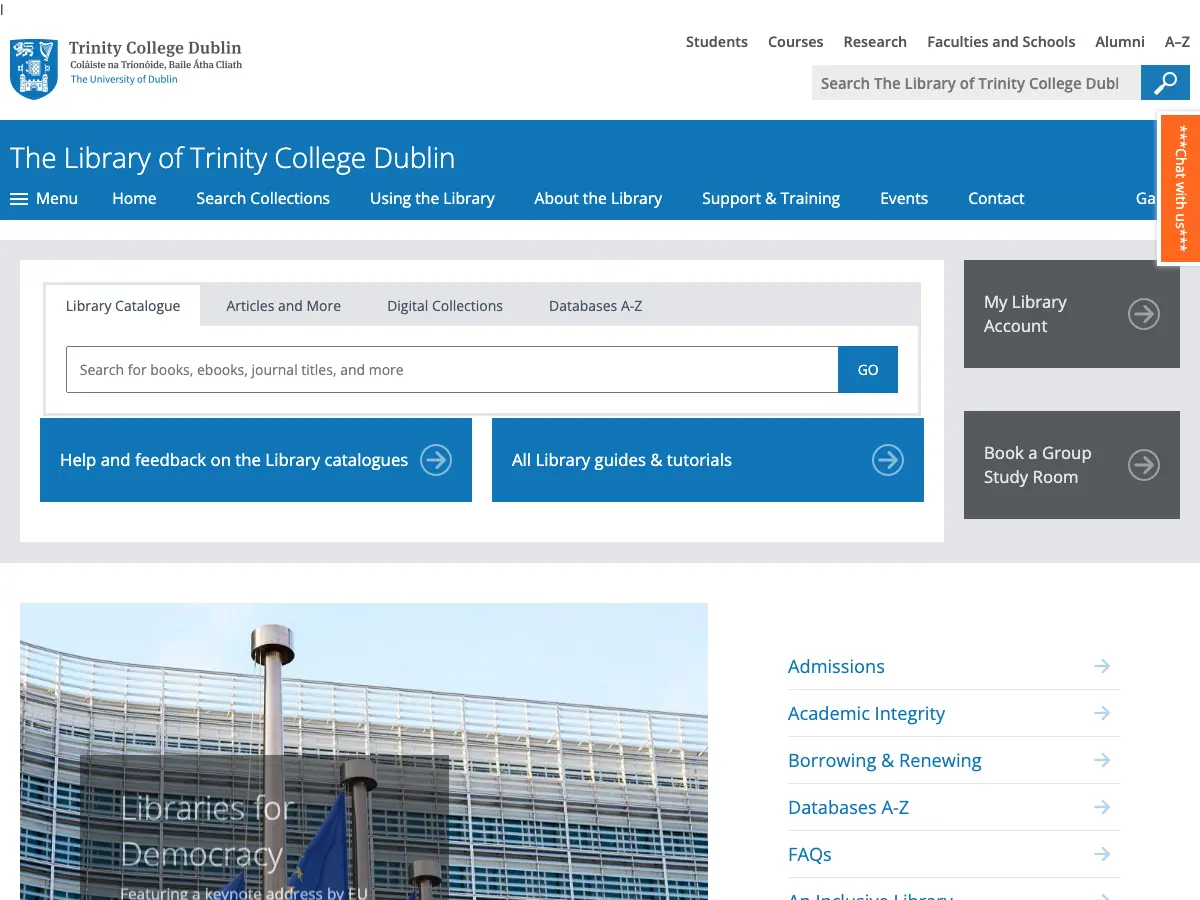Click the arrow beside Academic Integrity

[1102, 713]
